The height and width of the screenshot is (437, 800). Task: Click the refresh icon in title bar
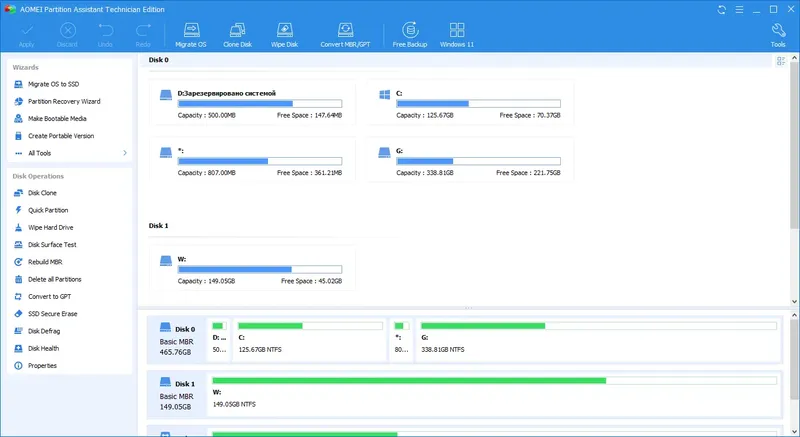point(721,10)
